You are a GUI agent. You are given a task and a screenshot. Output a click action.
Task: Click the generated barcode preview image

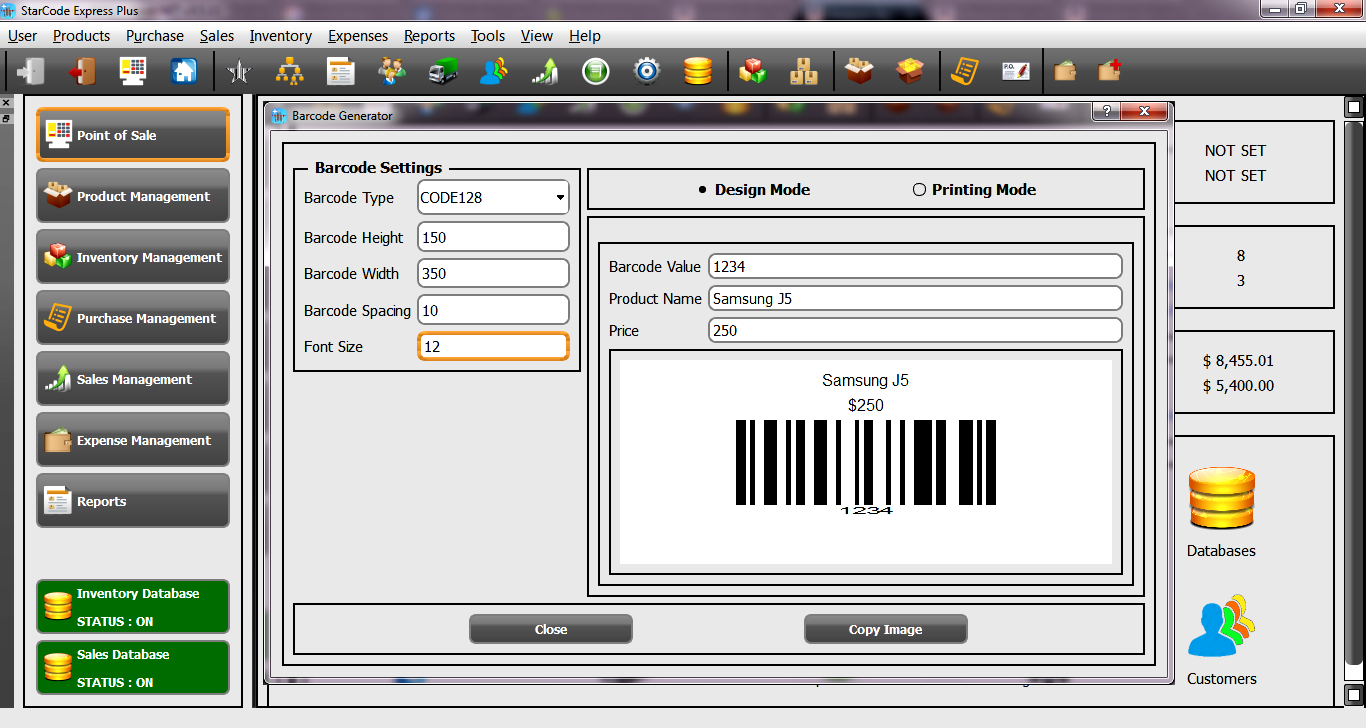tap(866, 461)
